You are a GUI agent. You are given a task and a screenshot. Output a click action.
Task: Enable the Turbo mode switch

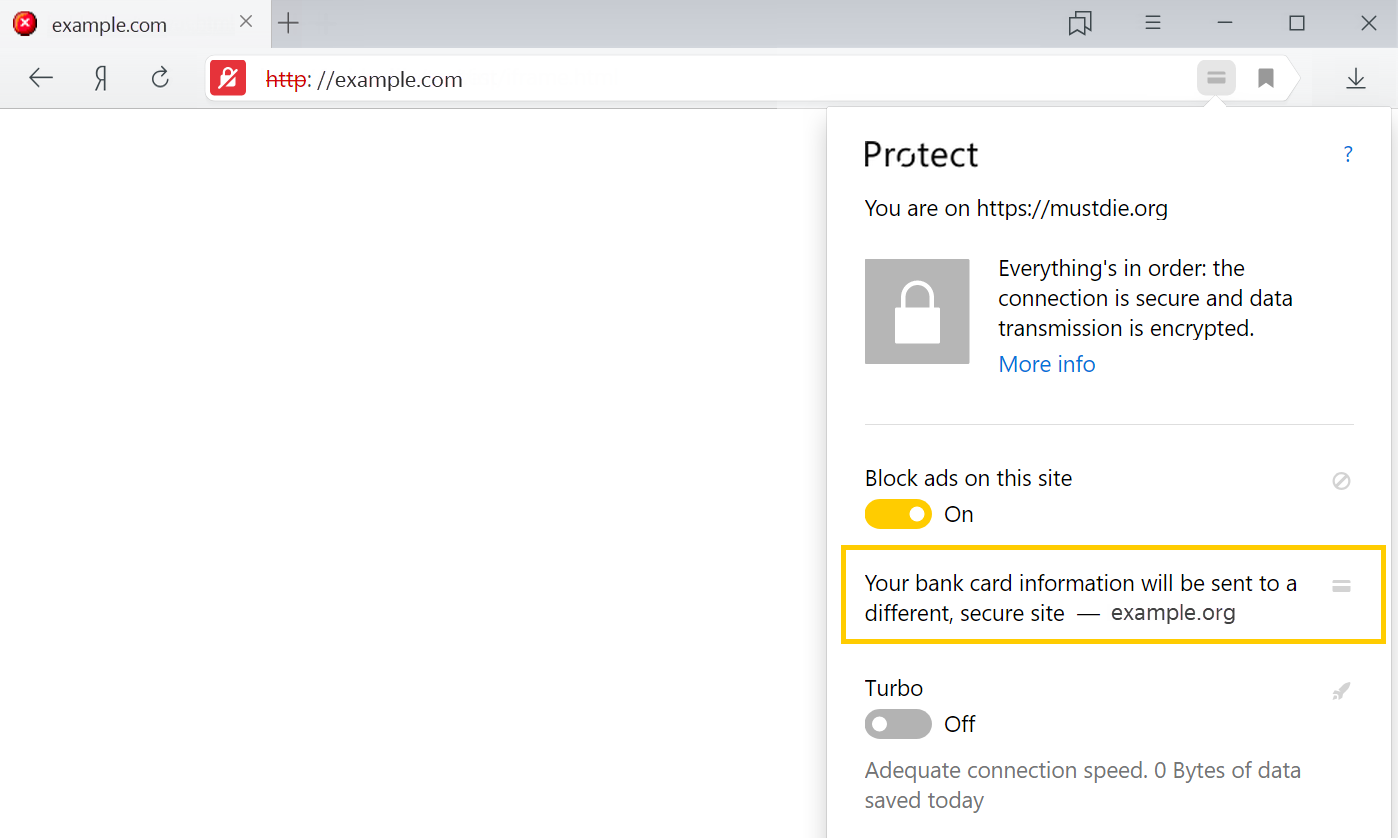[x=898, y=724]
